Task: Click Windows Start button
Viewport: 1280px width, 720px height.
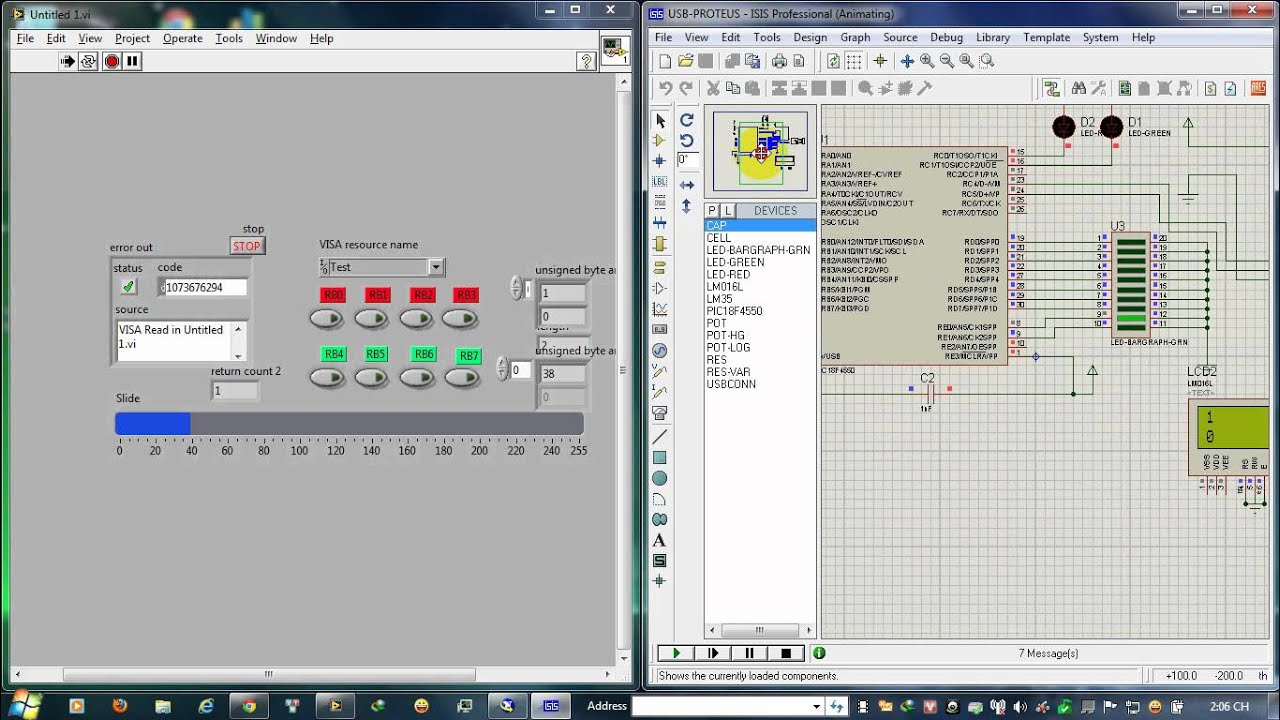Action: tap(23, 704)
